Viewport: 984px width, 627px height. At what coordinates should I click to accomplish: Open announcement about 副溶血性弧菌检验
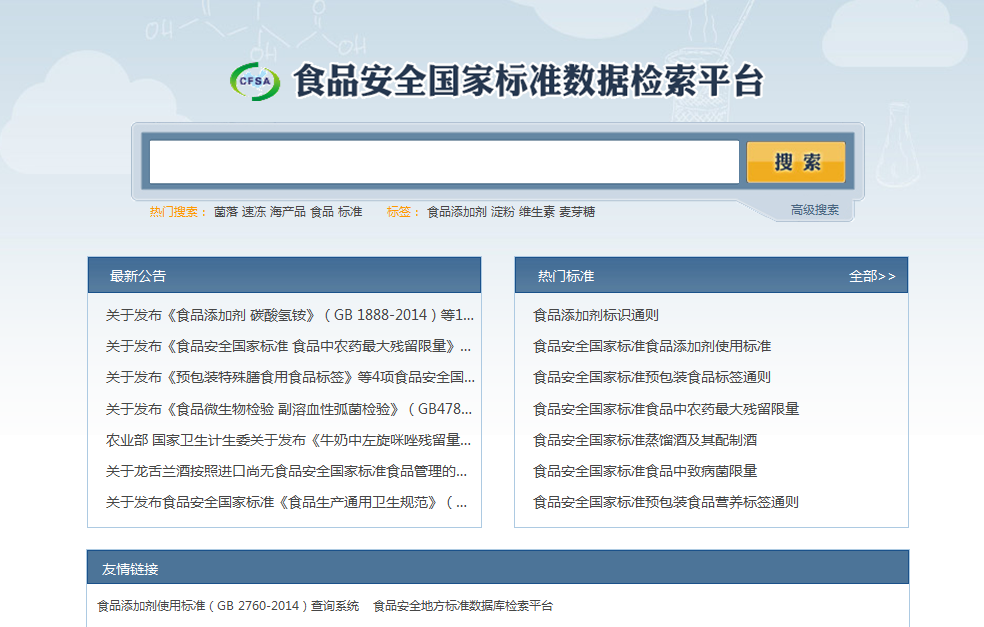(289, 409)
